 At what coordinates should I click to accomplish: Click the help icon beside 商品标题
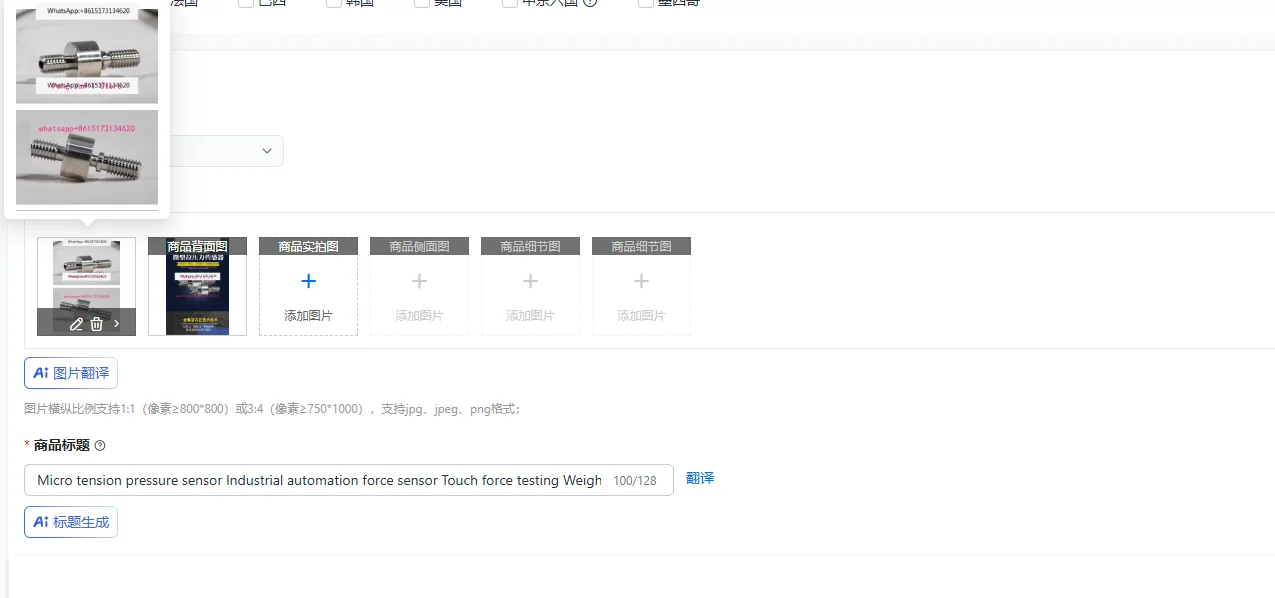pyautogui.click(x=100, y=446)
